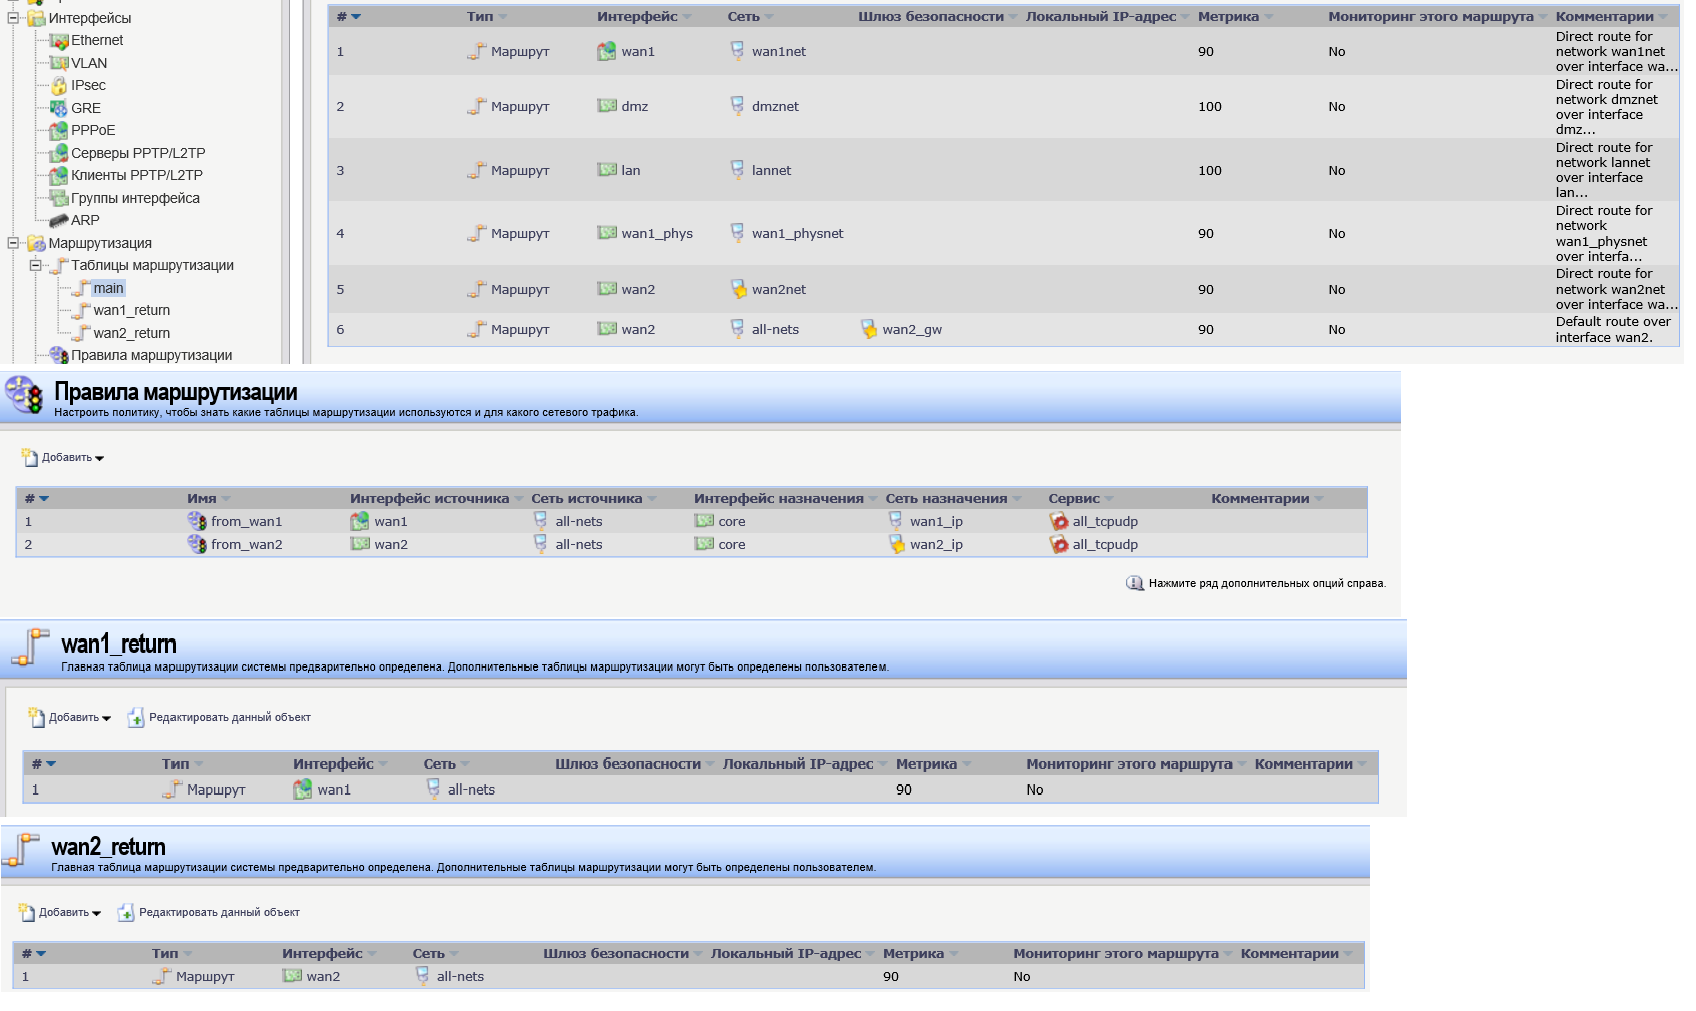This screenshot has width=1696, height=1011.
Task: Sort the rules table by the # column
Action: pos(36,499)
